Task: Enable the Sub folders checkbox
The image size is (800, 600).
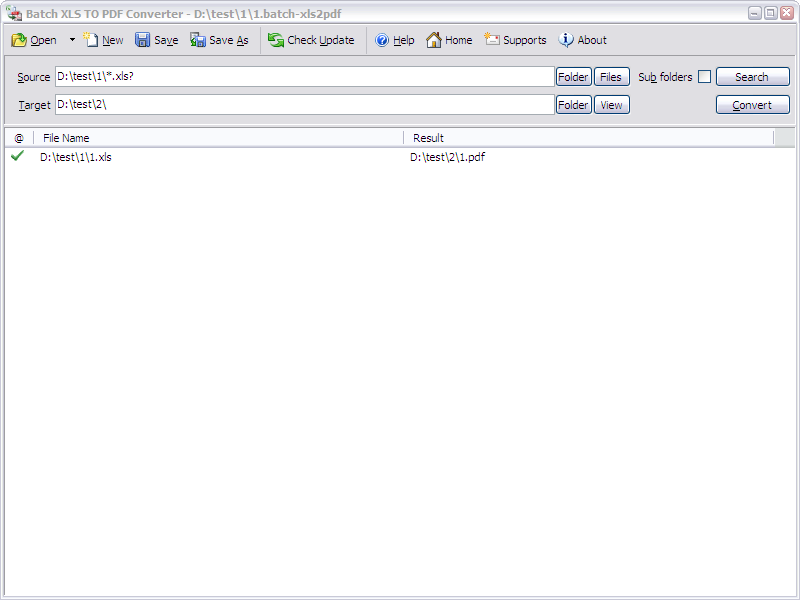Action: (705, 76)
